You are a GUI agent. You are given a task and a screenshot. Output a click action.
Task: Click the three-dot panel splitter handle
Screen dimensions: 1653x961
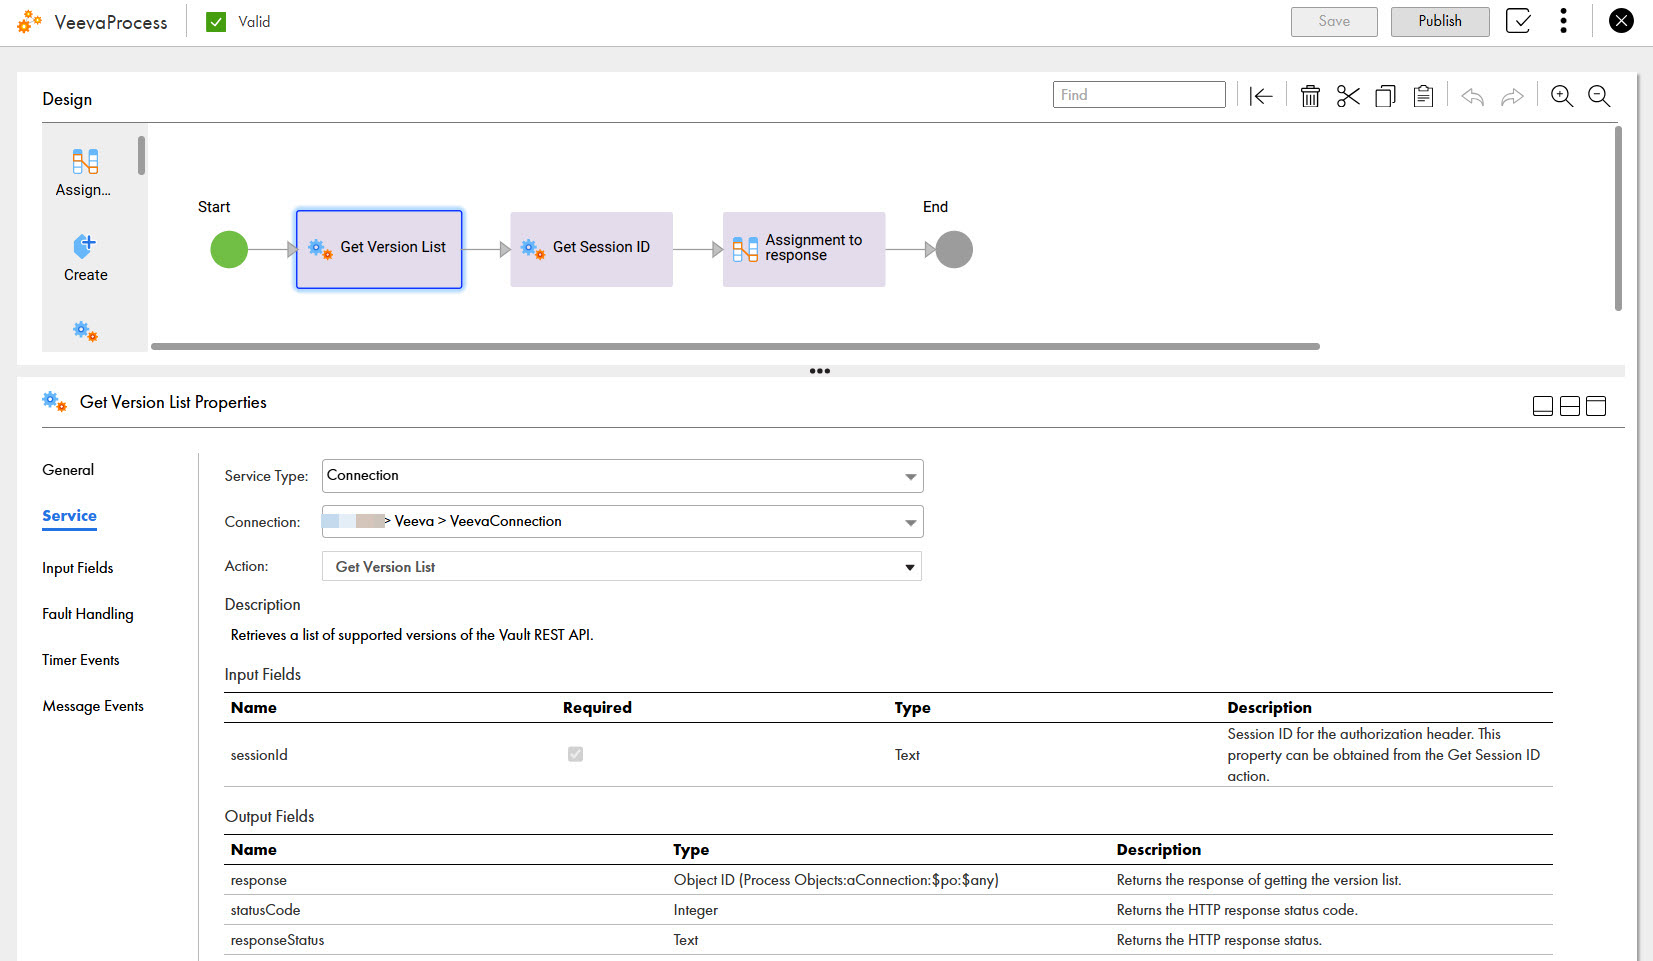click(820, 371)
